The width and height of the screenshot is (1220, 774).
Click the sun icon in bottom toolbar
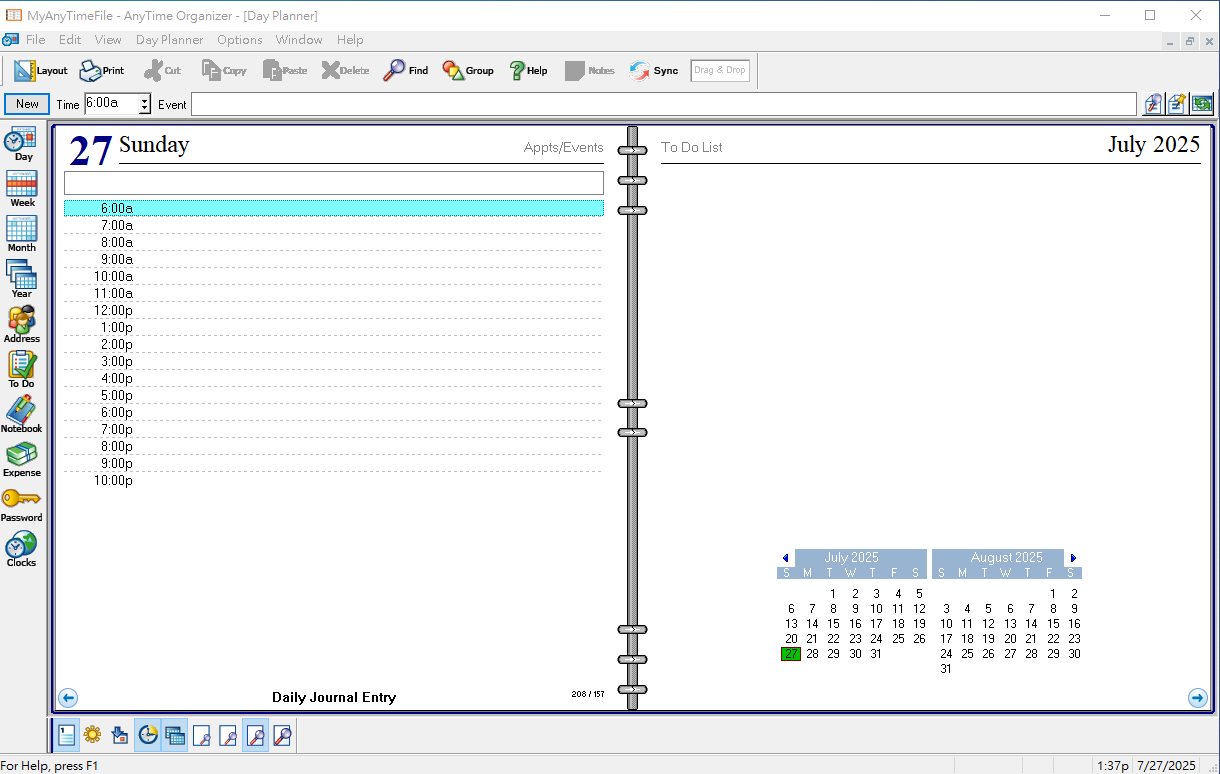click(93, 736)
